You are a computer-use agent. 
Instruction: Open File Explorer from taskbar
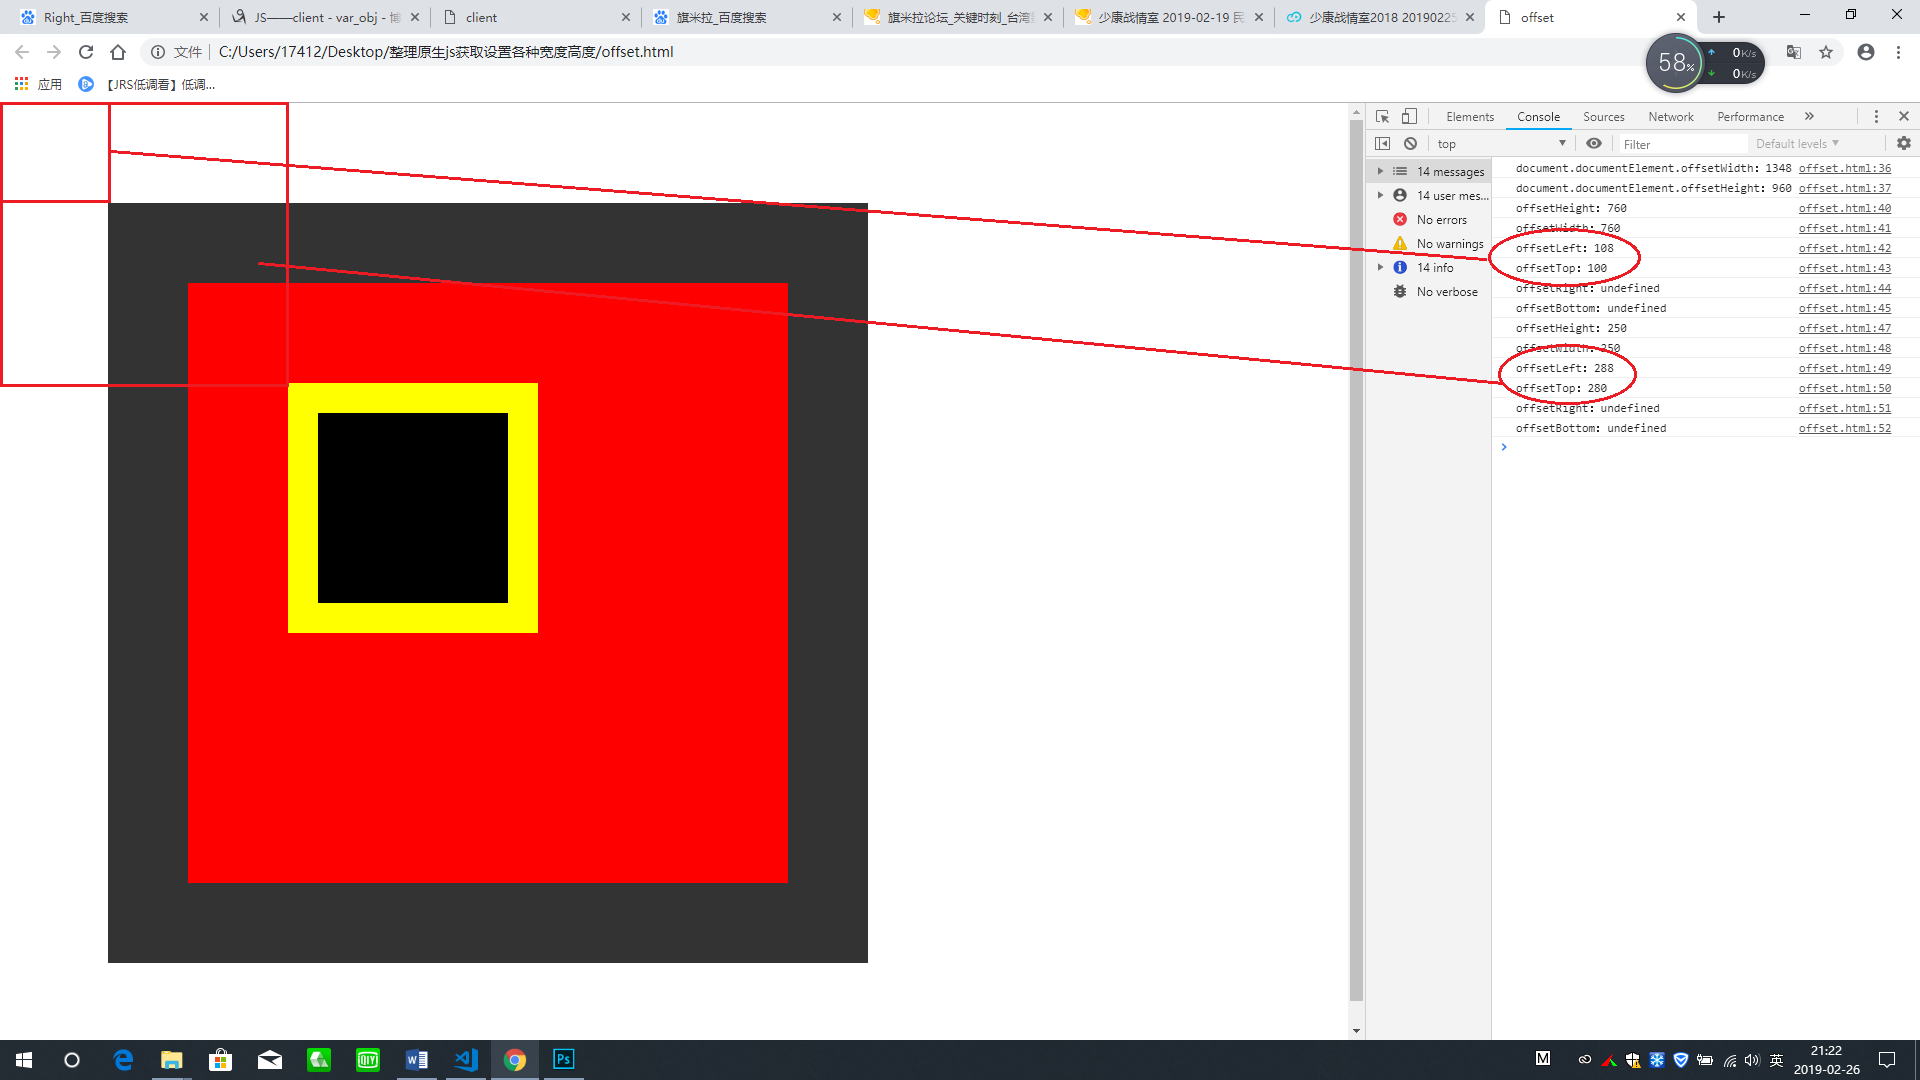pyautogui.click(x=172, y=1060)
